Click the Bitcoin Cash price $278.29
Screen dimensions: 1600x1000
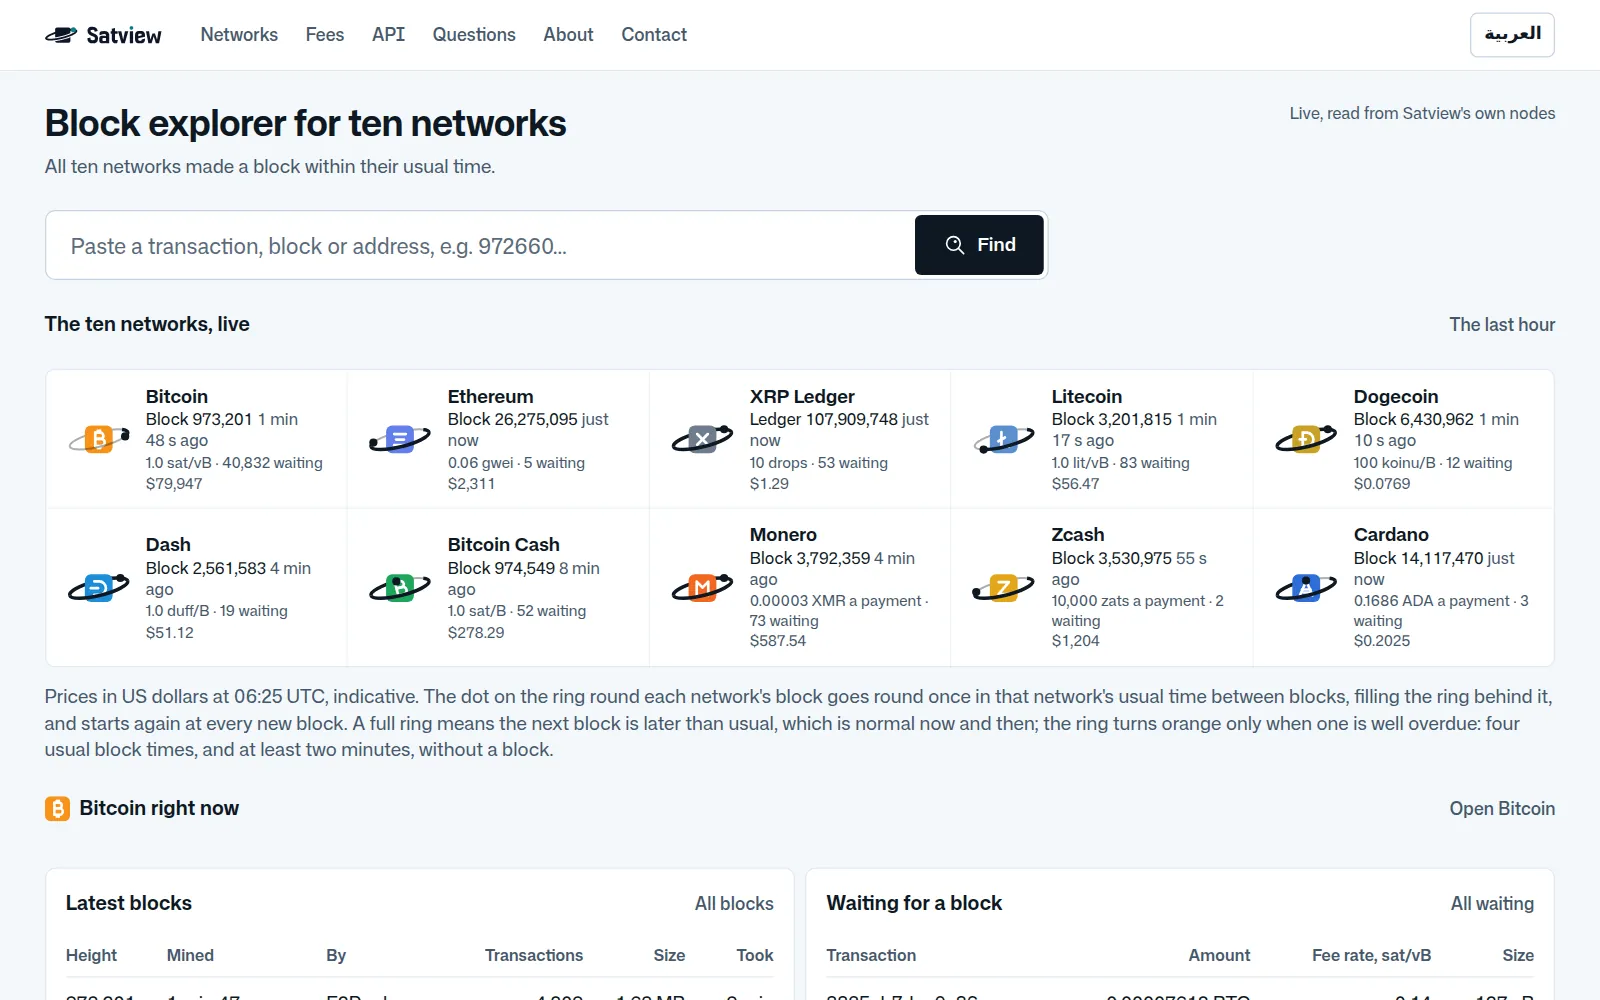476,633
